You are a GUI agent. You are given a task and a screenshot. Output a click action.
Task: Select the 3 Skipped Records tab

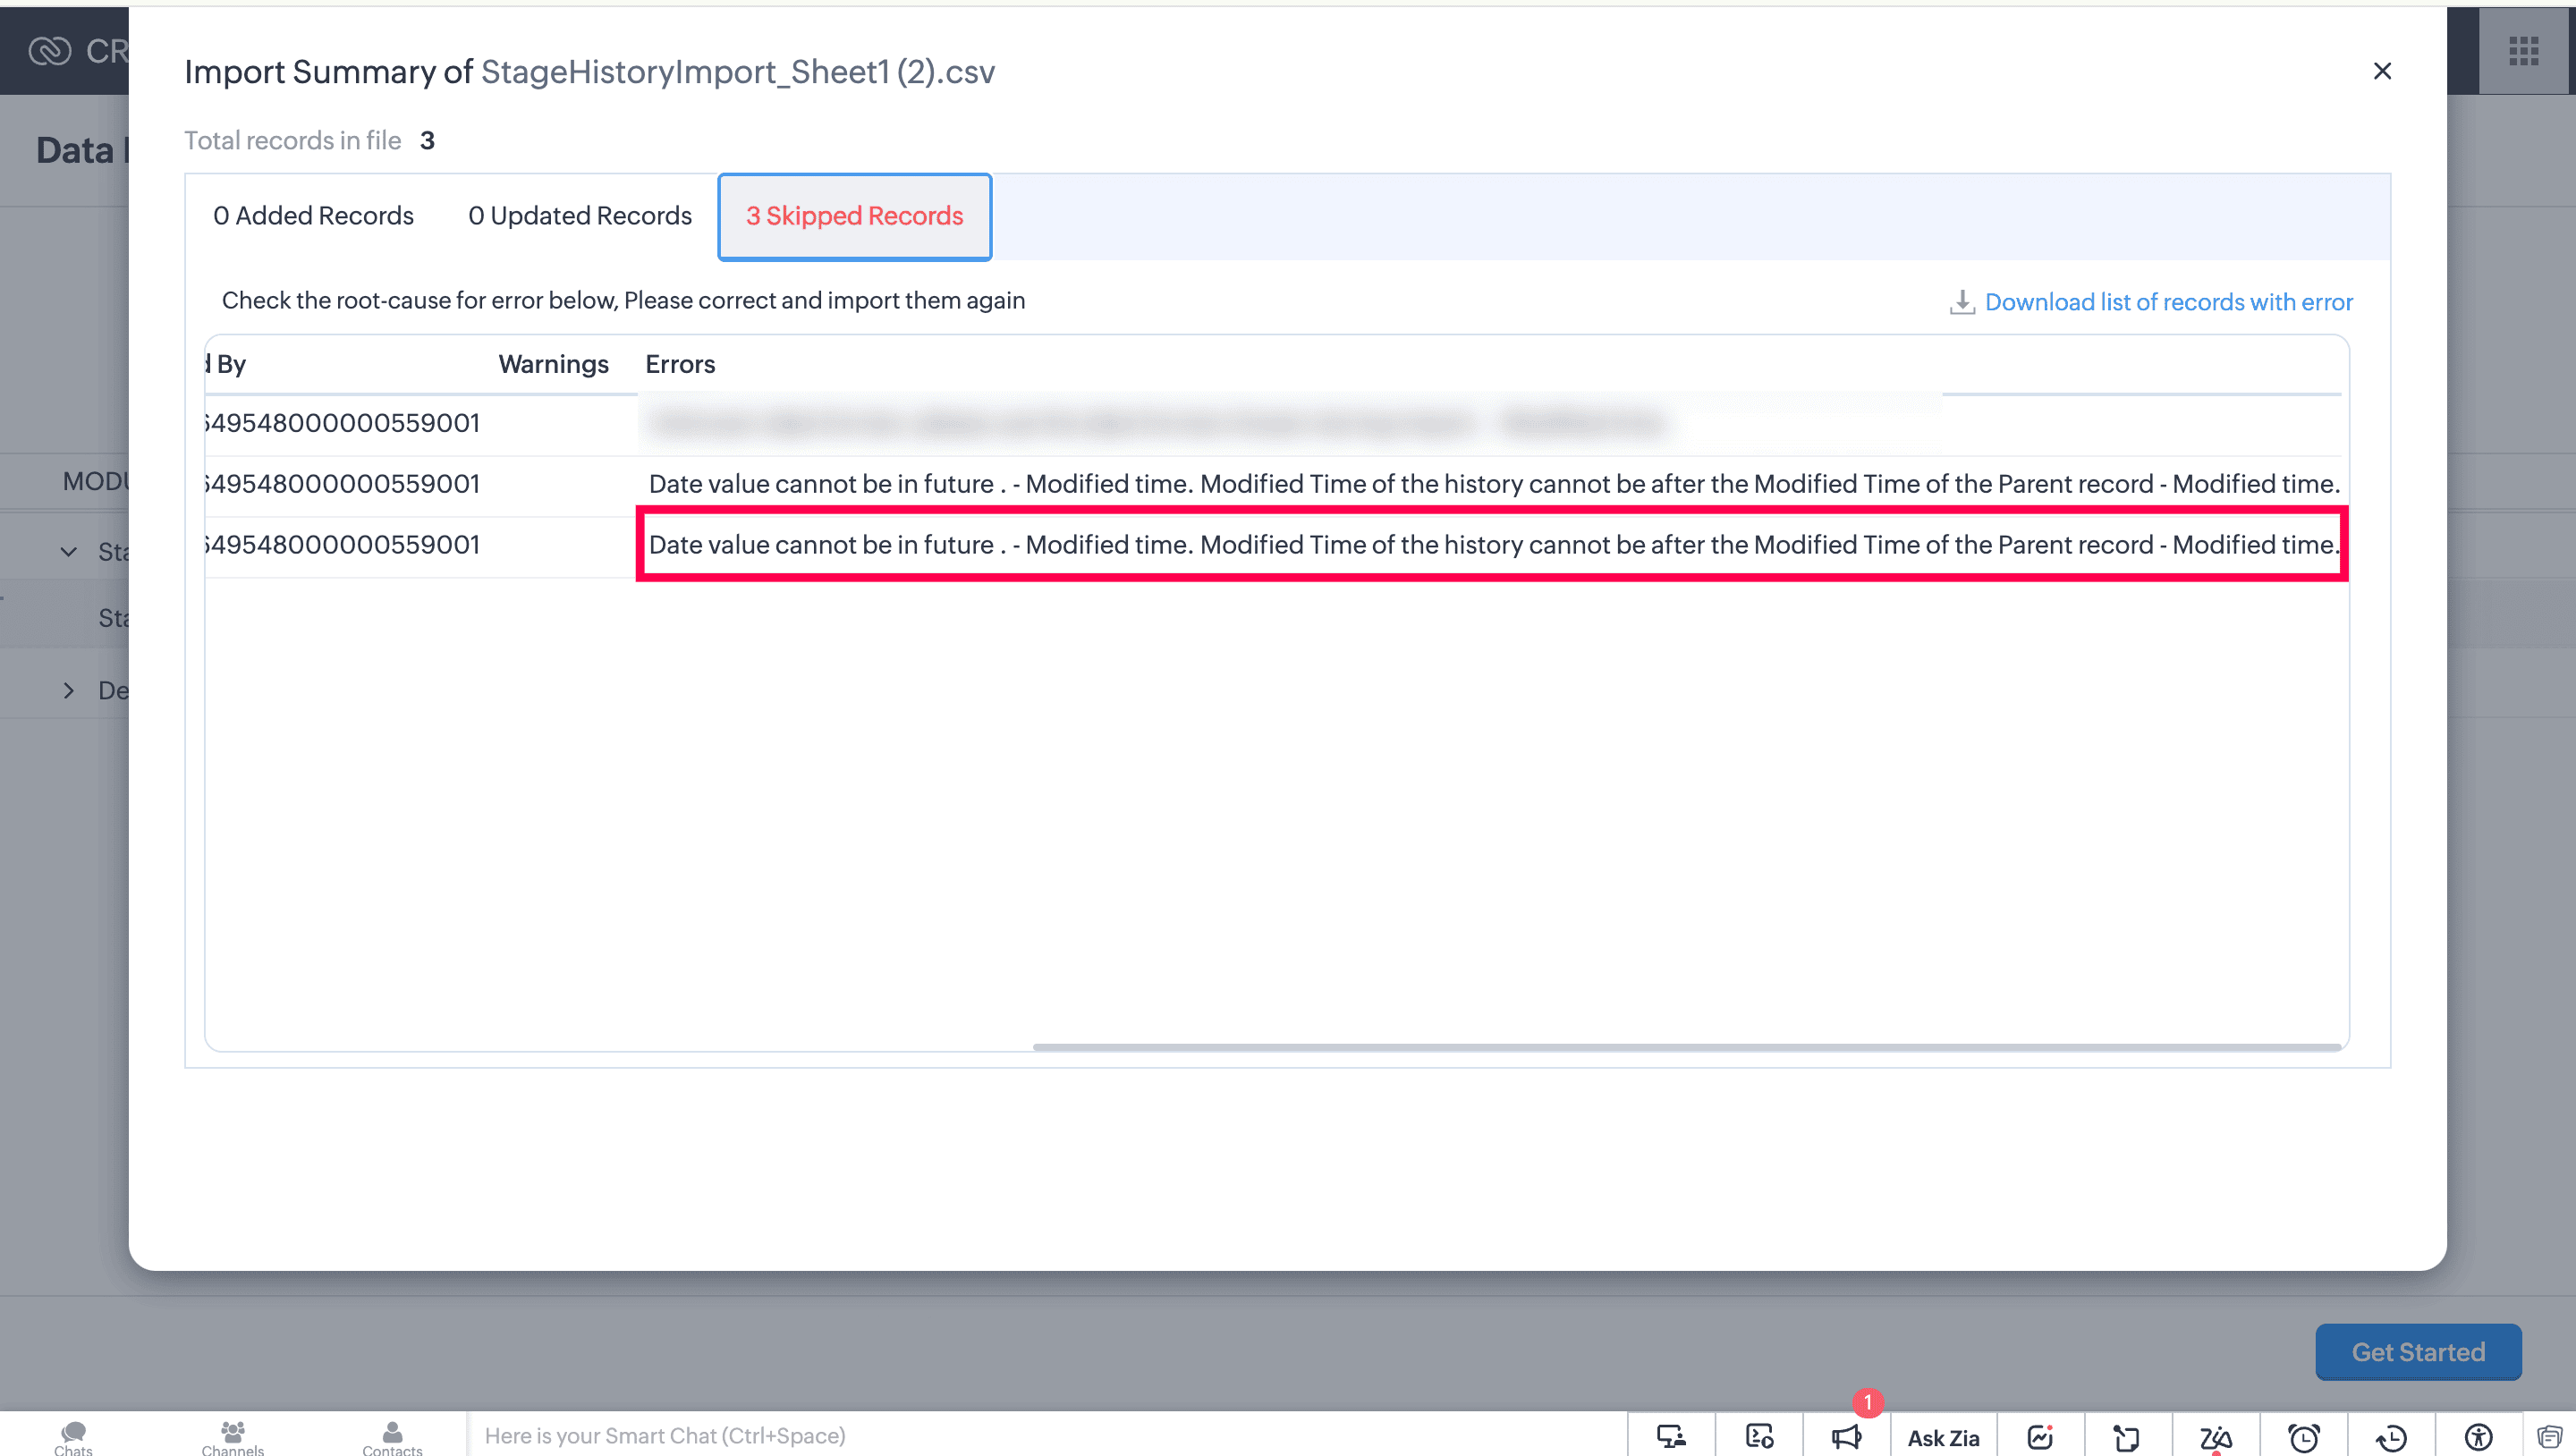854,216
